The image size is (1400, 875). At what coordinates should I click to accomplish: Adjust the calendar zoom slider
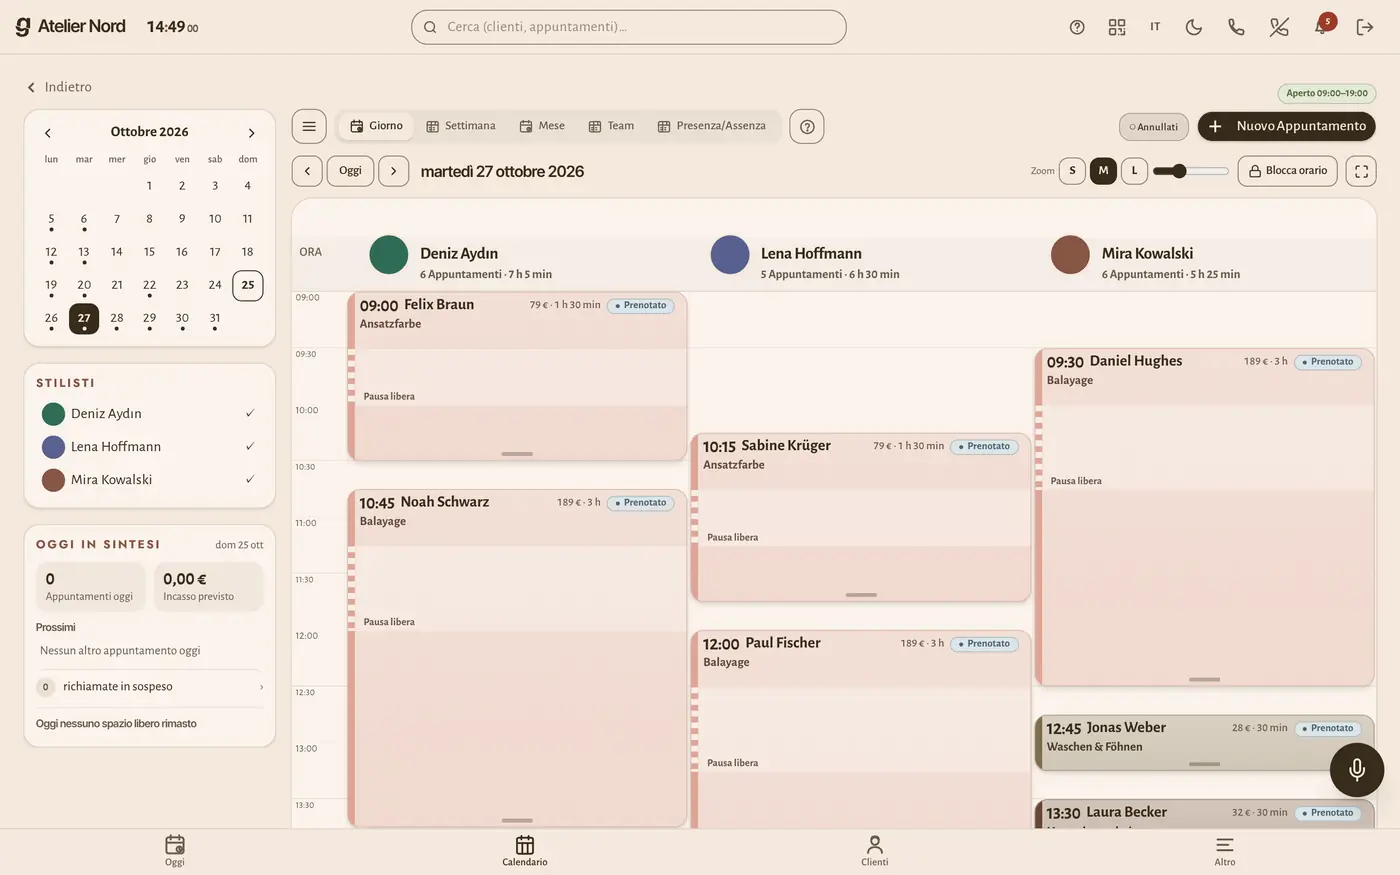pyautogui.click(x=1190, y=171)
